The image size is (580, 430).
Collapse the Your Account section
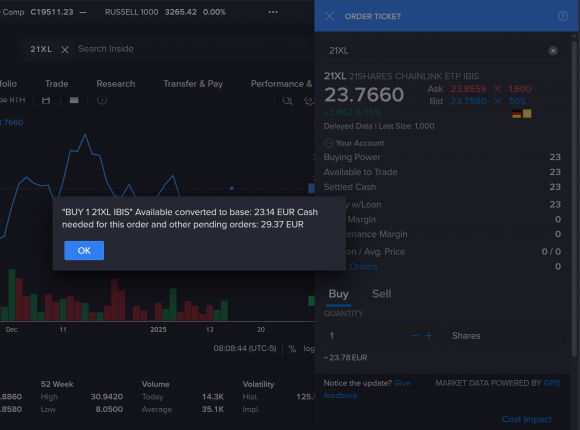(328, 143)
